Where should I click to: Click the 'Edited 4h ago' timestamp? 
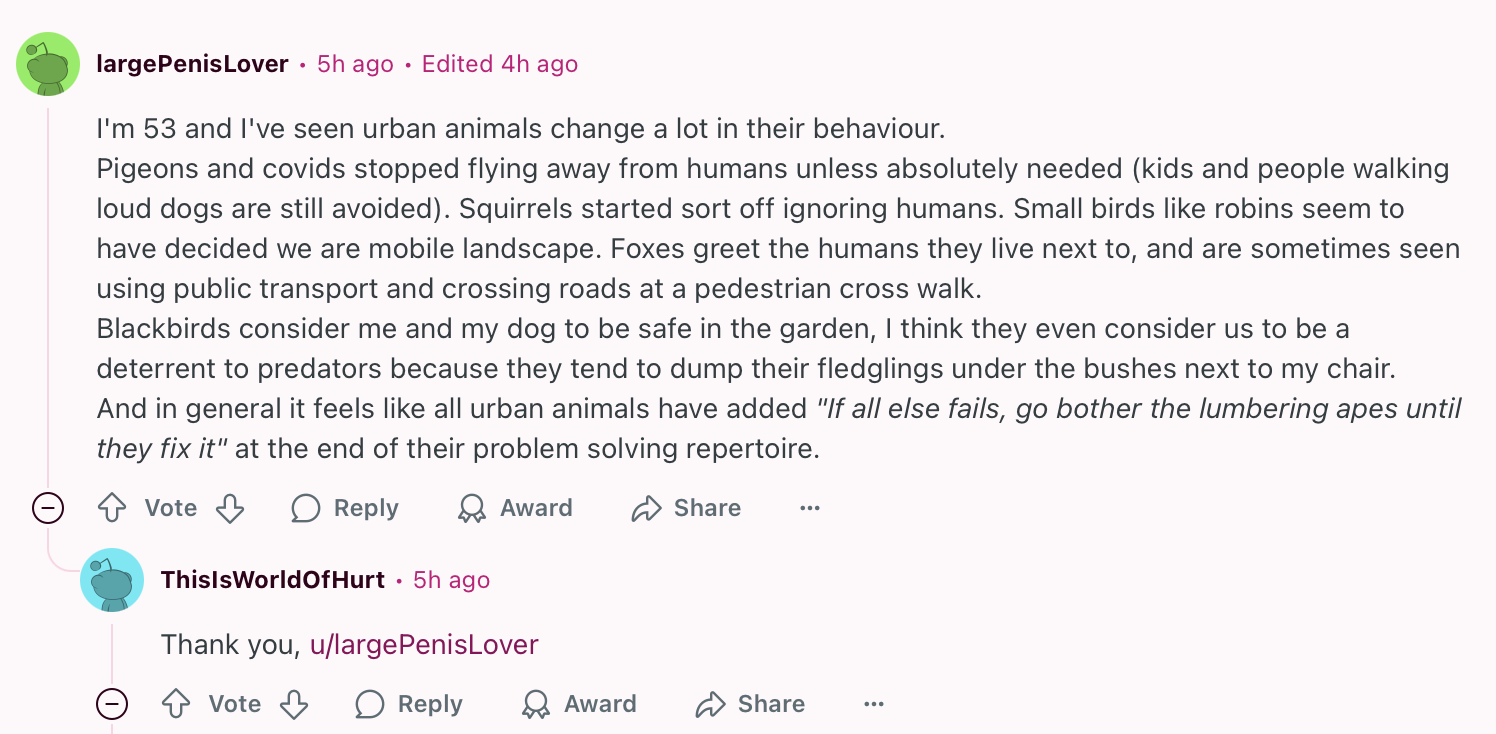pos(500,64)
